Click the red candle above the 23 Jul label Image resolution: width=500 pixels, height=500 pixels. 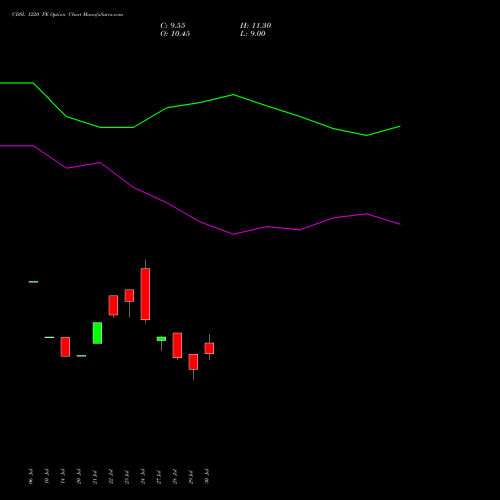(129, 295)
